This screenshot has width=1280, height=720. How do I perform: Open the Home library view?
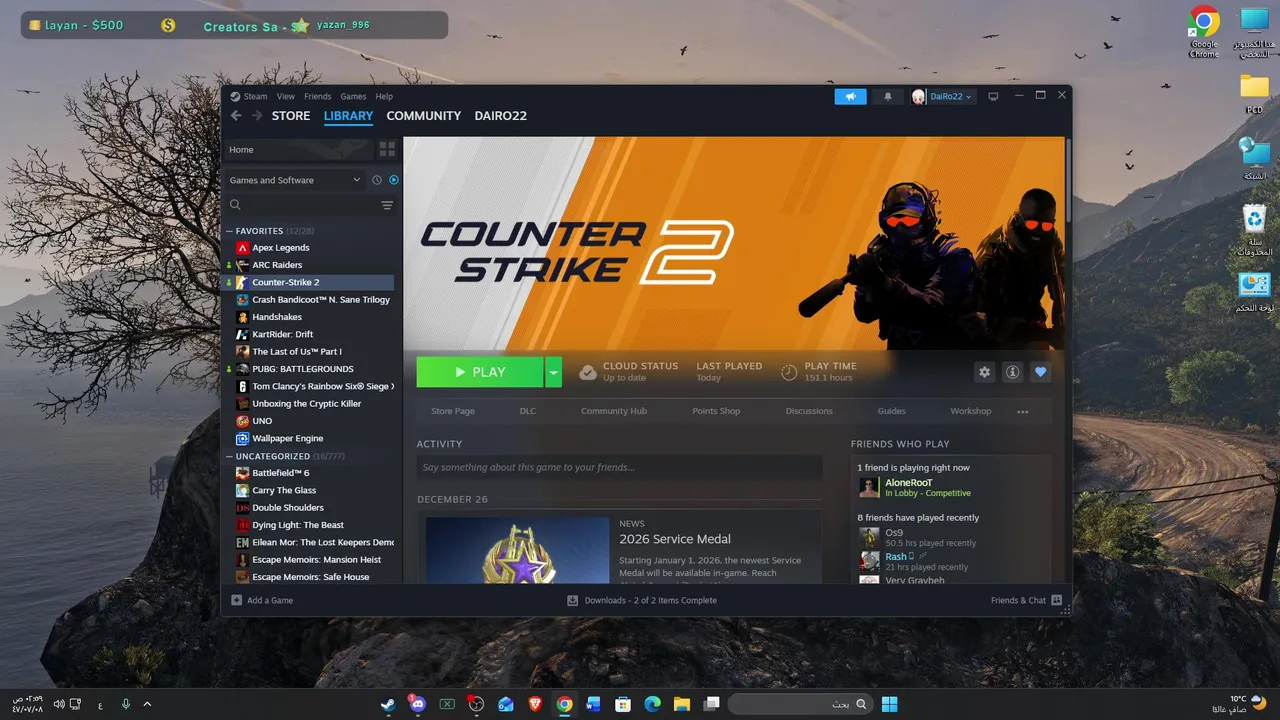pos(298,150)
